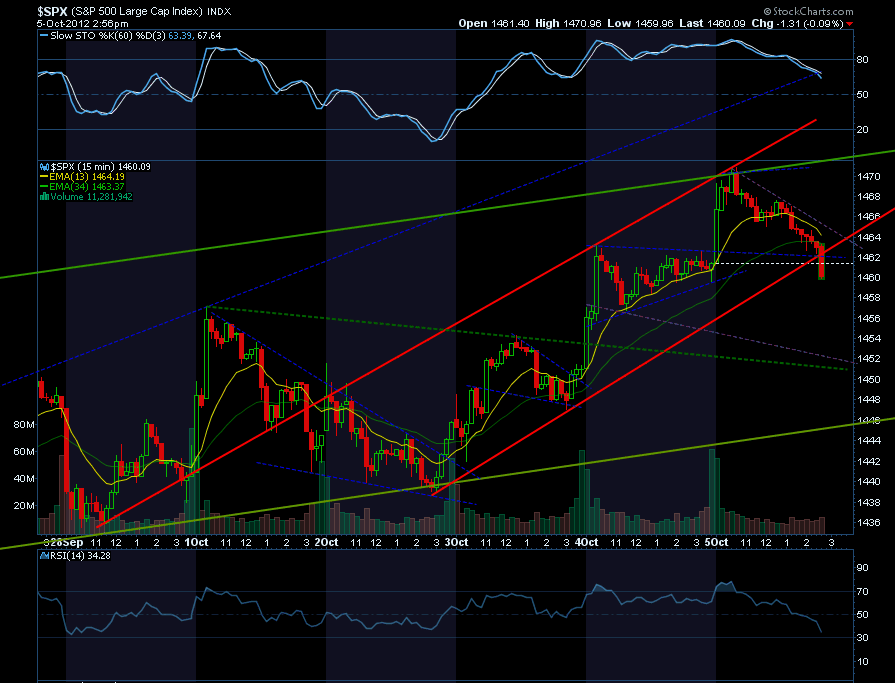Screen dimensions: 895x683
Task: Click the green line marker before EMA(34)
Action: [44, 187]
